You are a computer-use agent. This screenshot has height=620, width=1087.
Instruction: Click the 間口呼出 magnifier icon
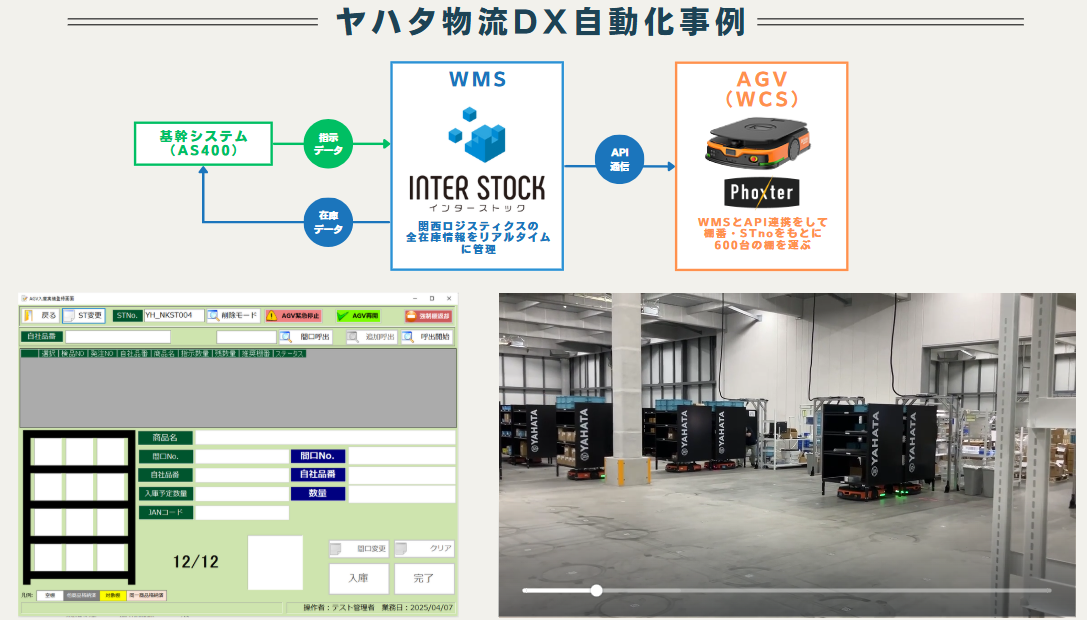click(286, 337)
